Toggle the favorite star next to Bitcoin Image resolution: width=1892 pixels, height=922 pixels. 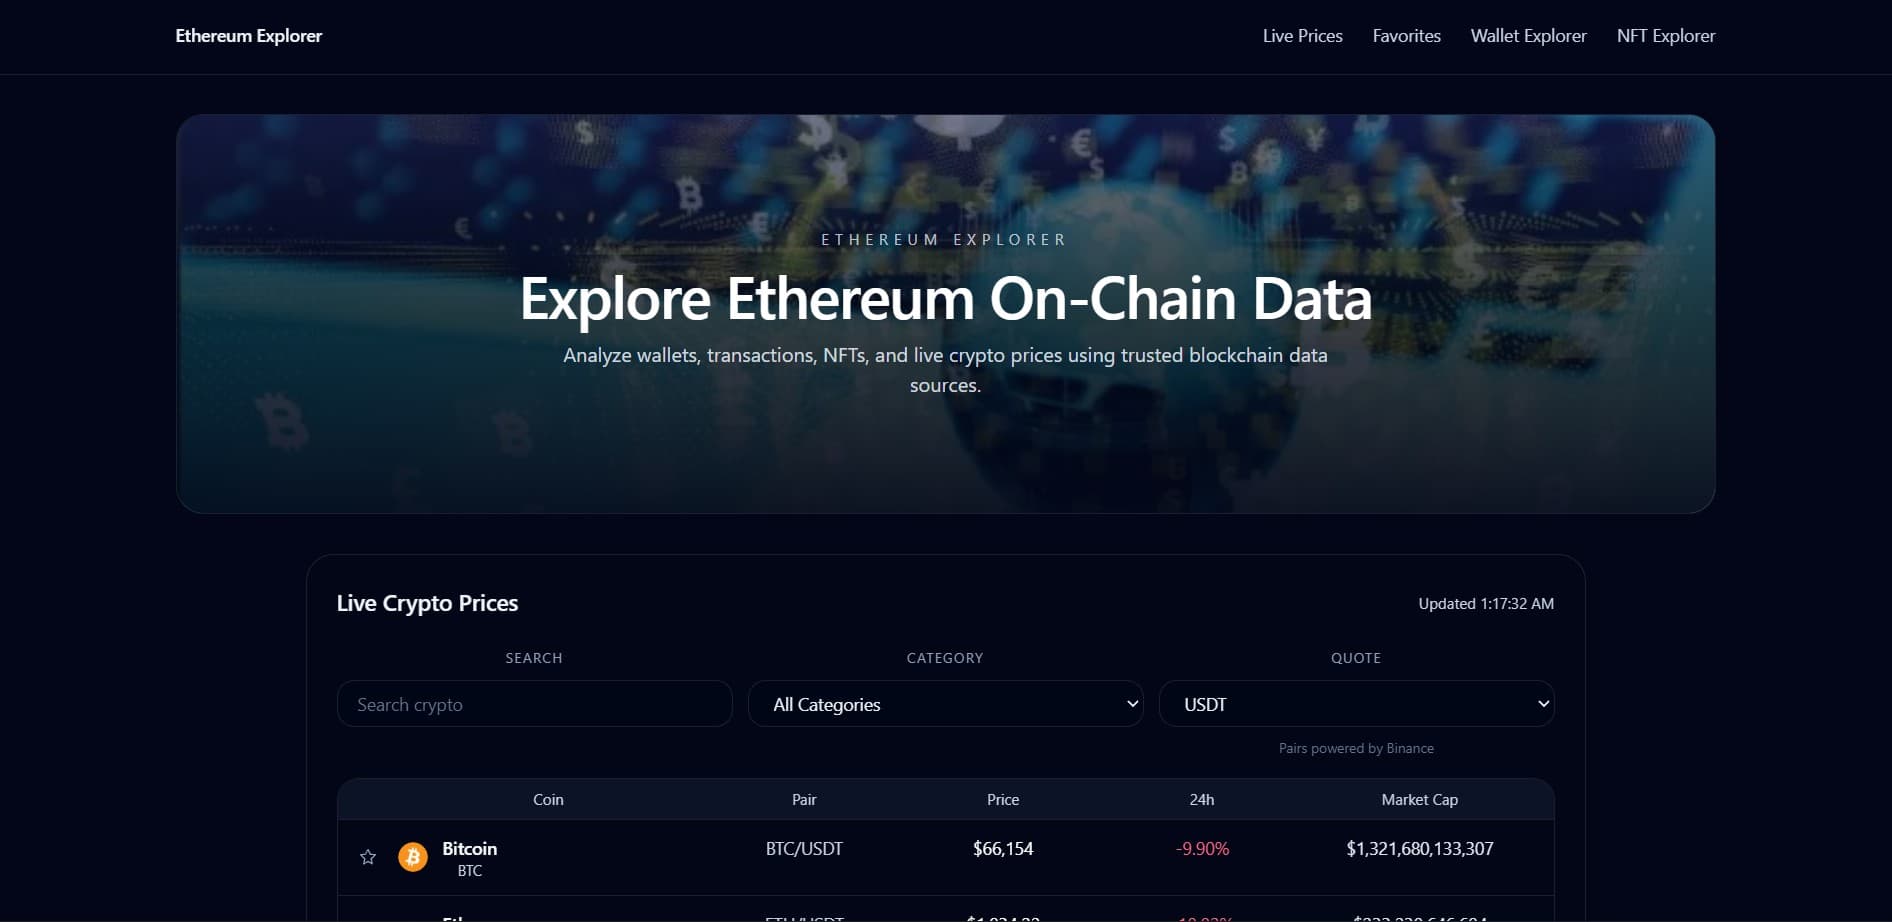(368, 857)
